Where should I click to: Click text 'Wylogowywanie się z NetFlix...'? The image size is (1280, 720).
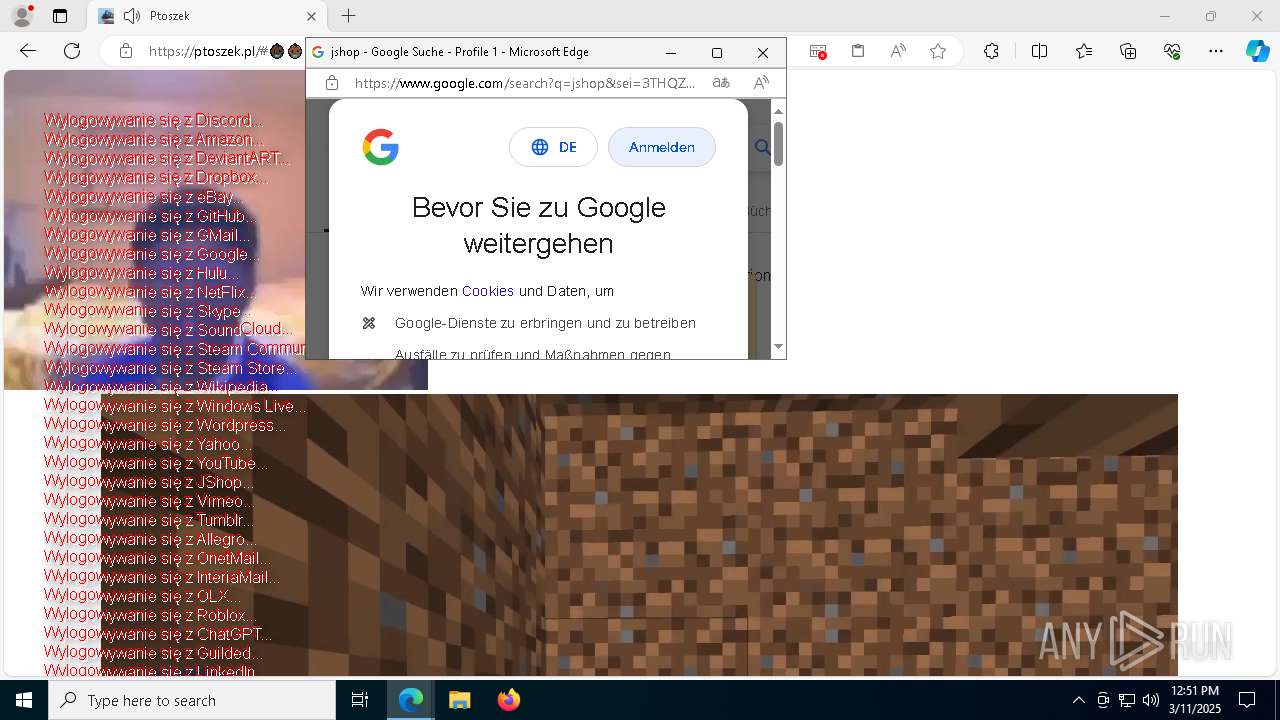click(x=150, y=291)
